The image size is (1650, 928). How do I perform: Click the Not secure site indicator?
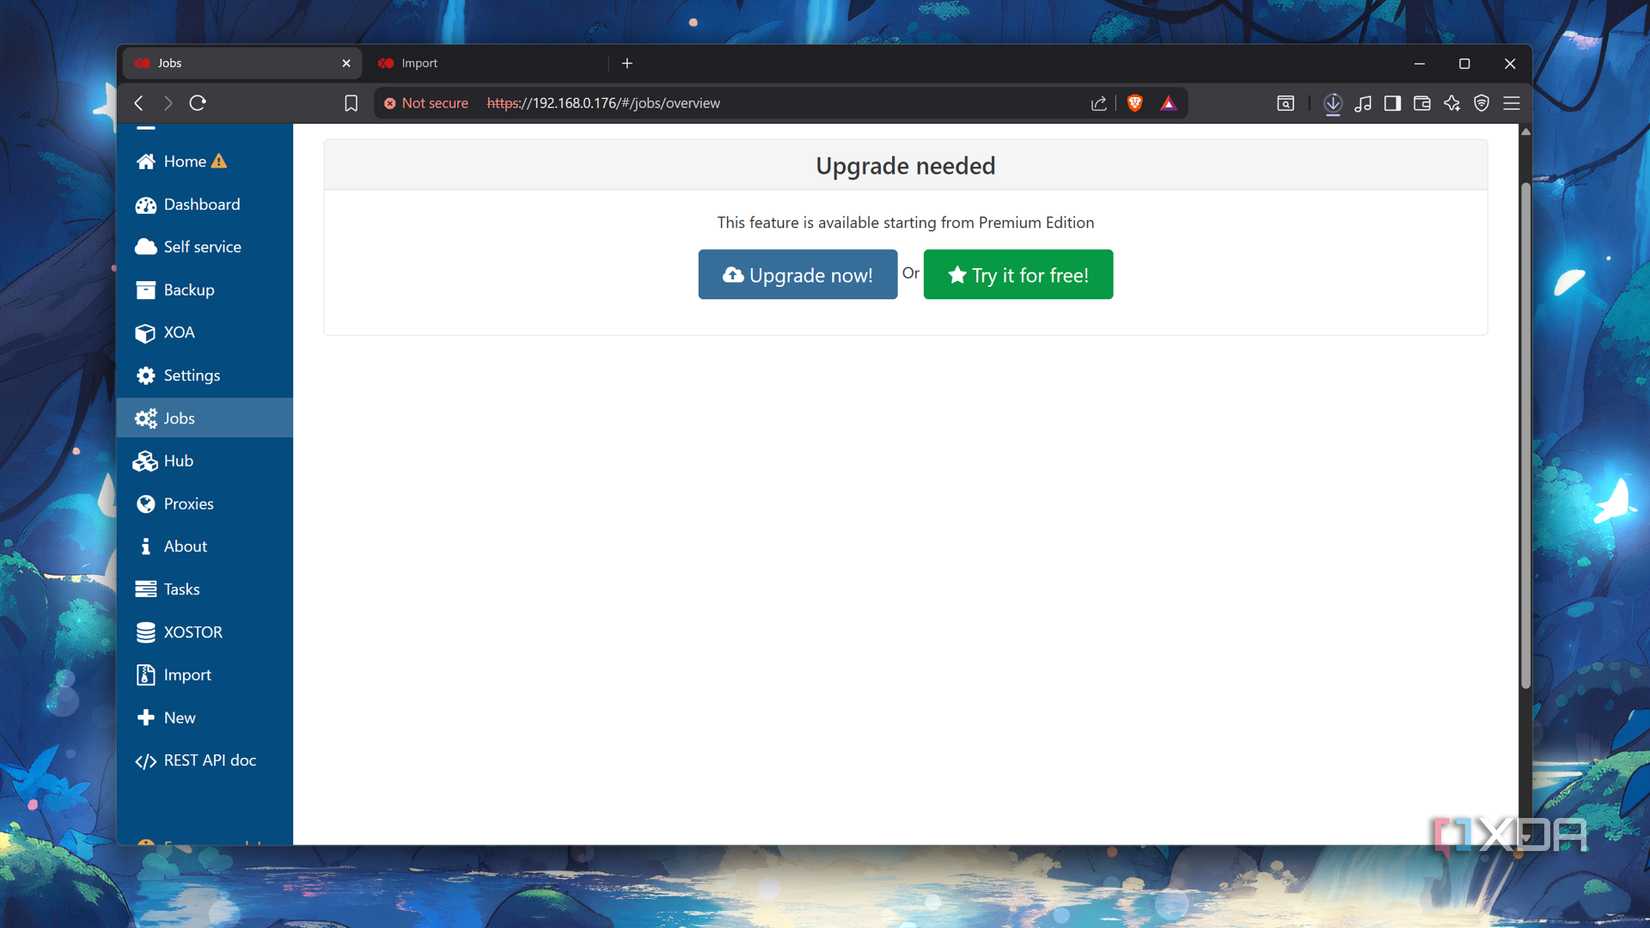pyautogui.click(x=426, y=103)
